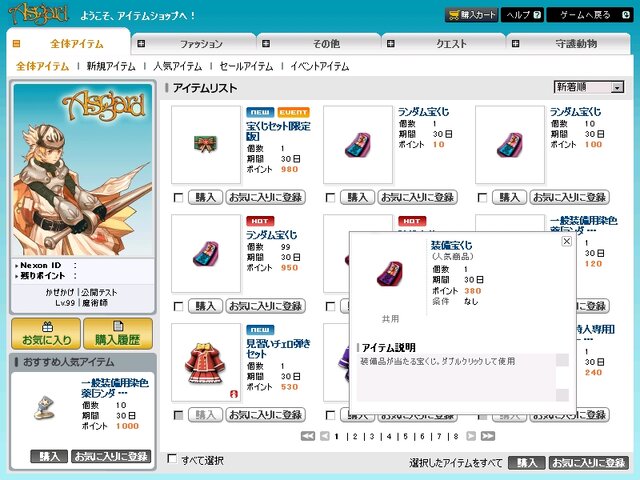Click the Asgard logo at top left

click(39, 14)
